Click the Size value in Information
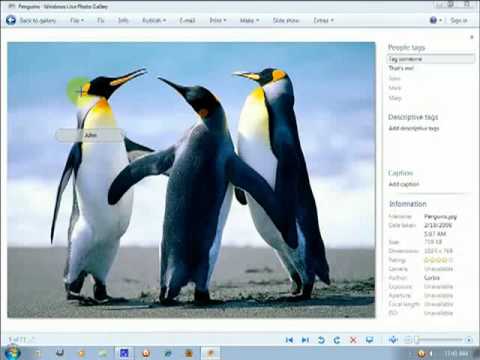 tap(432, 242)
